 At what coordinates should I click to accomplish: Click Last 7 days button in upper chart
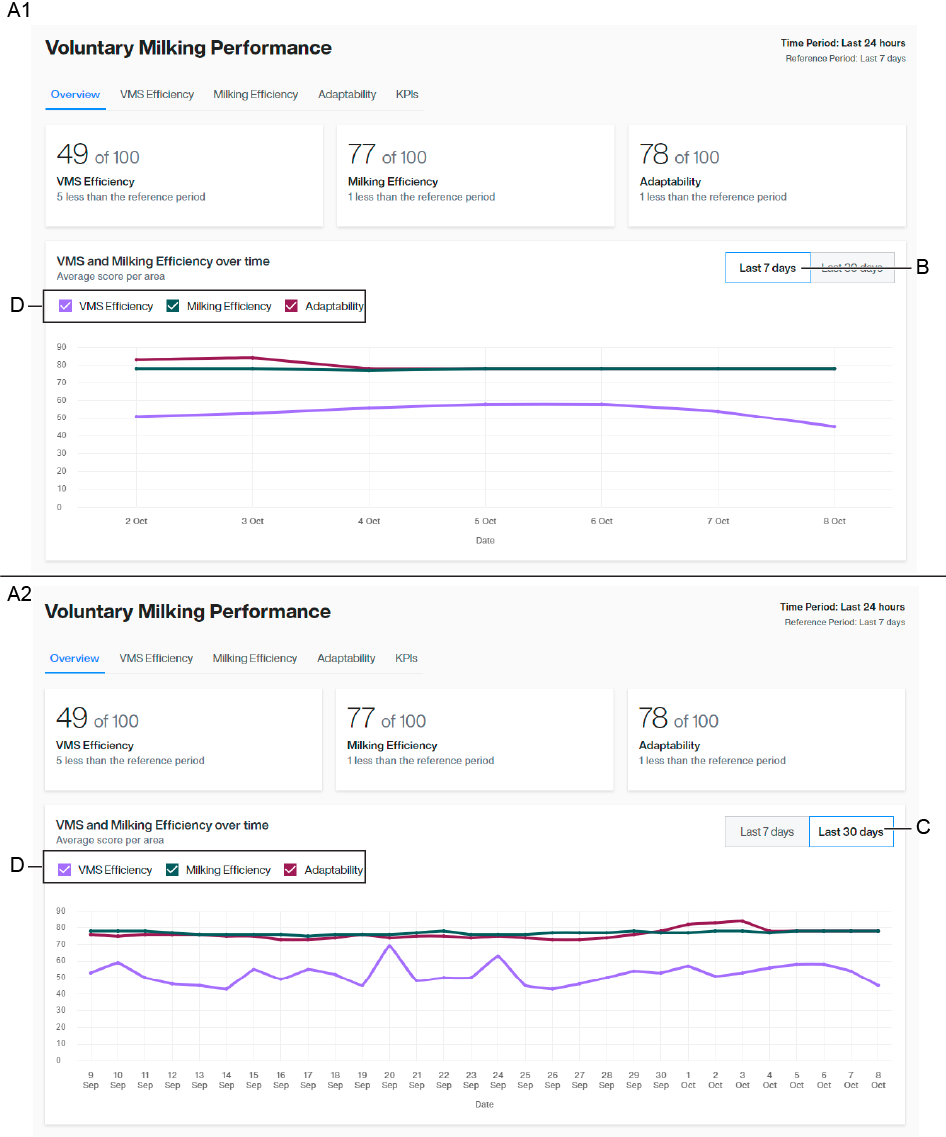click(767, 268)
